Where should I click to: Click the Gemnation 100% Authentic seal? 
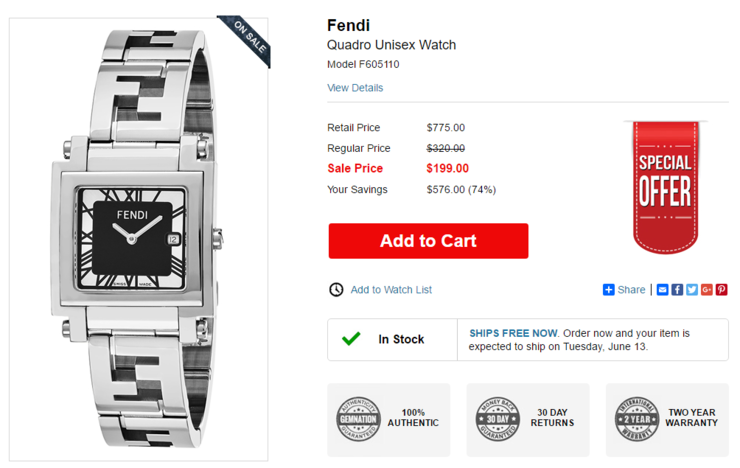click(358, 418)
